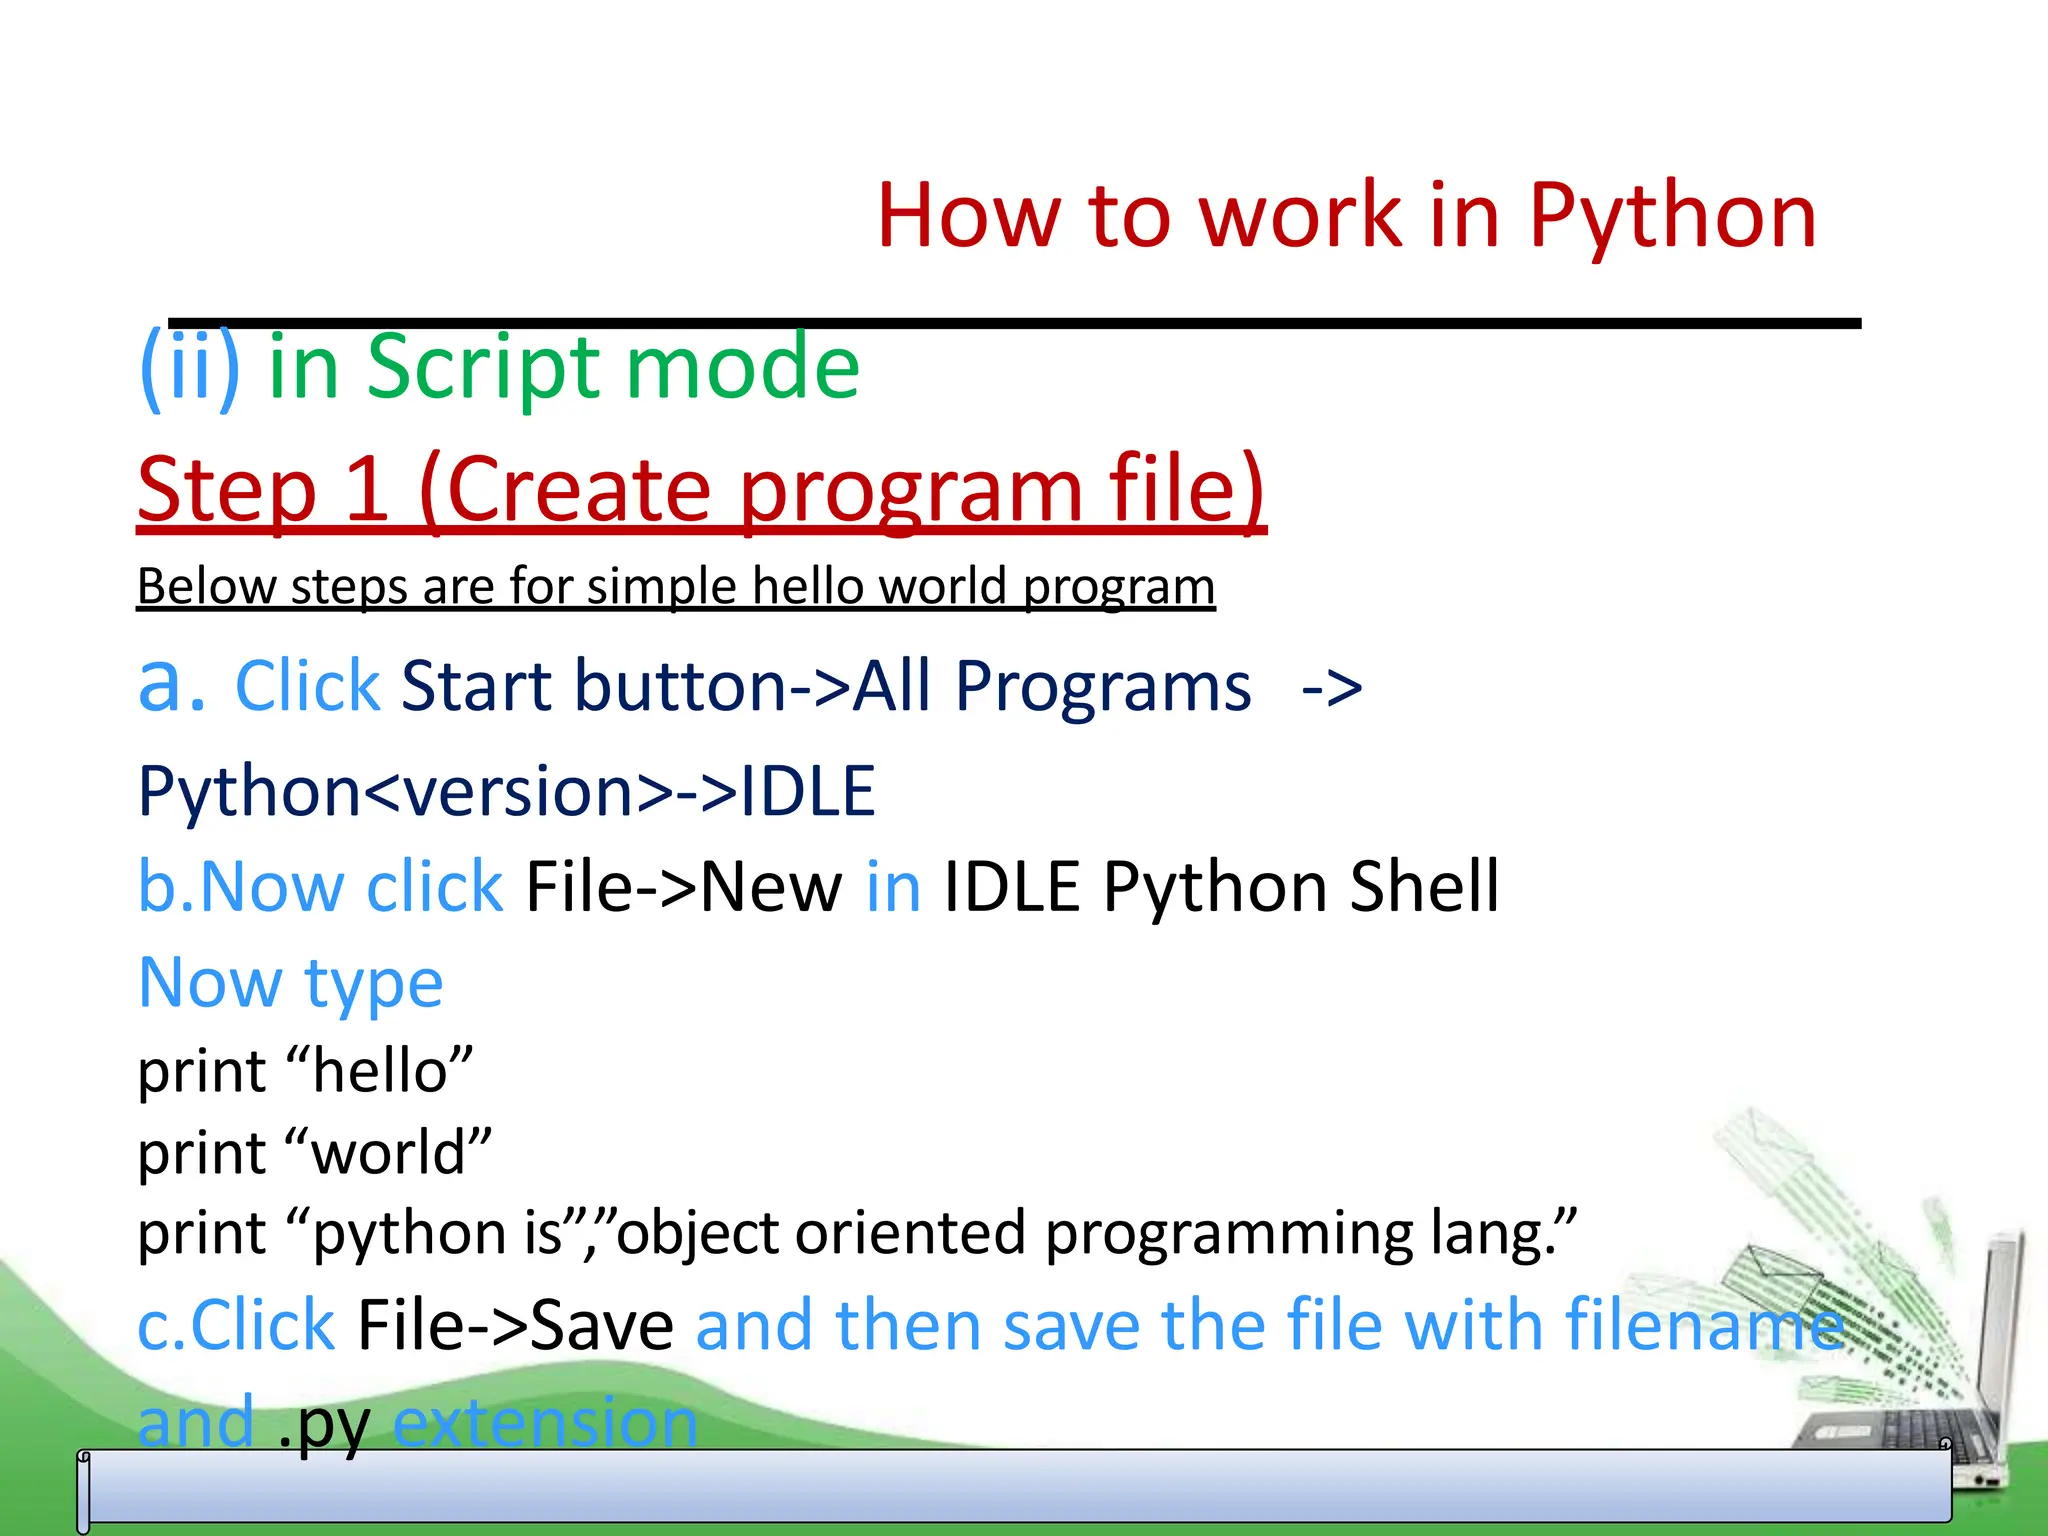Click the print "world" code line
The height and width of the screenshot is (1536, 2048).
(x=314, y=1152)
